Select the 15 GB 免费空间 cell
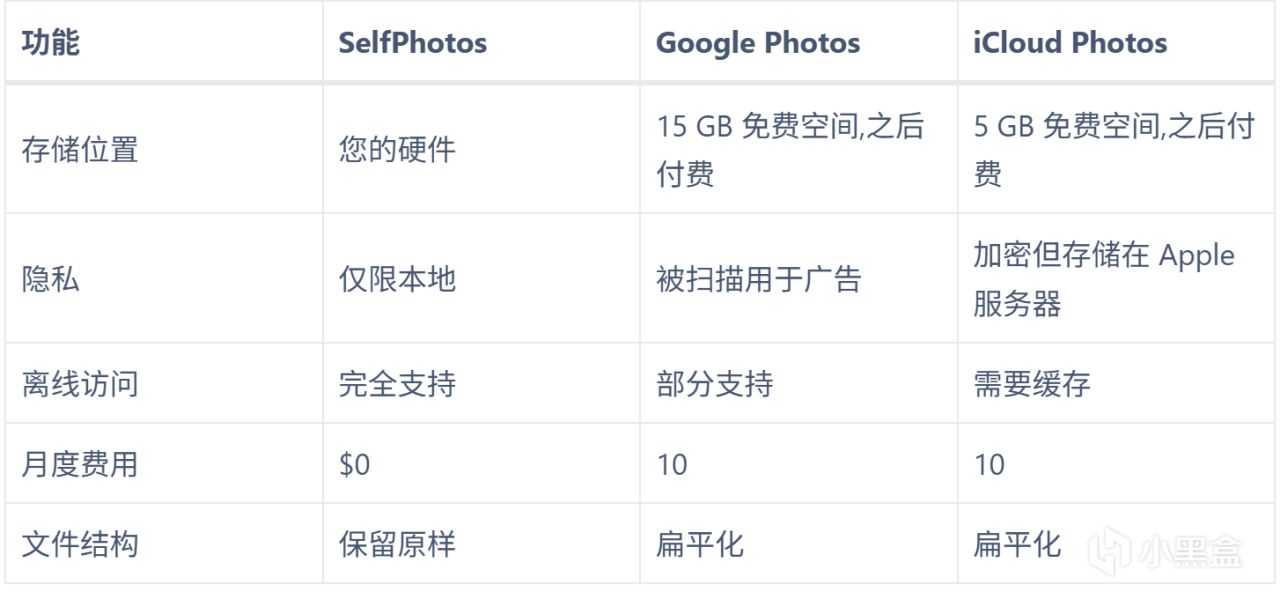 point(789,150)
